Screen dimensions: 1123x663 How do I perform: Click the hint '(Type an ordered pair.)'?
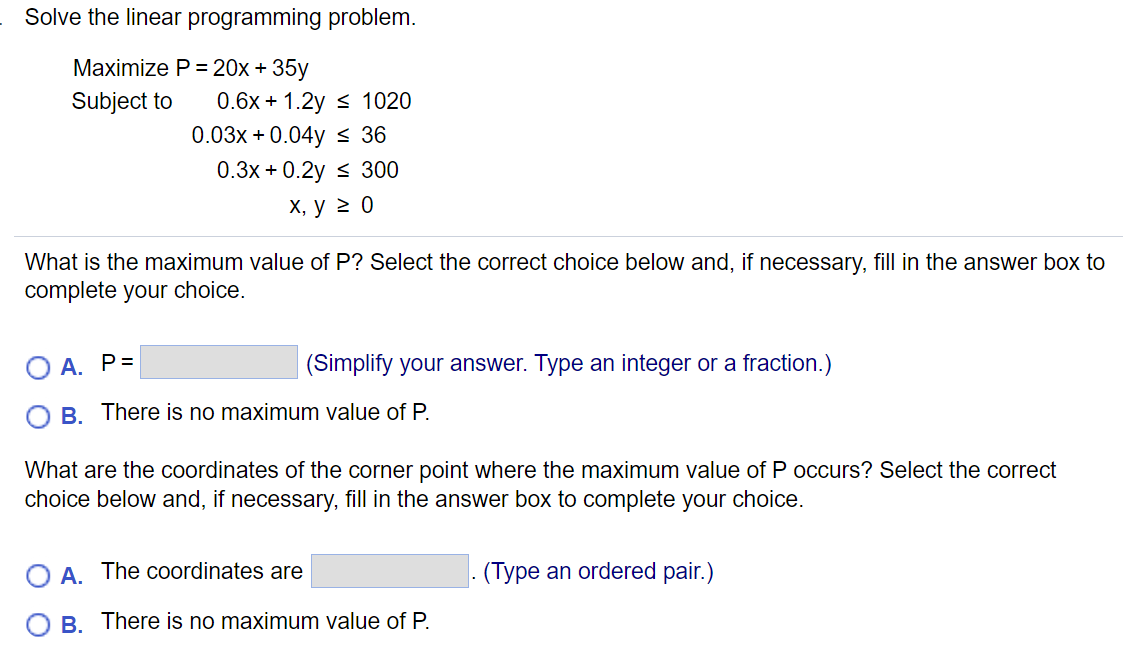coord(599,571)
